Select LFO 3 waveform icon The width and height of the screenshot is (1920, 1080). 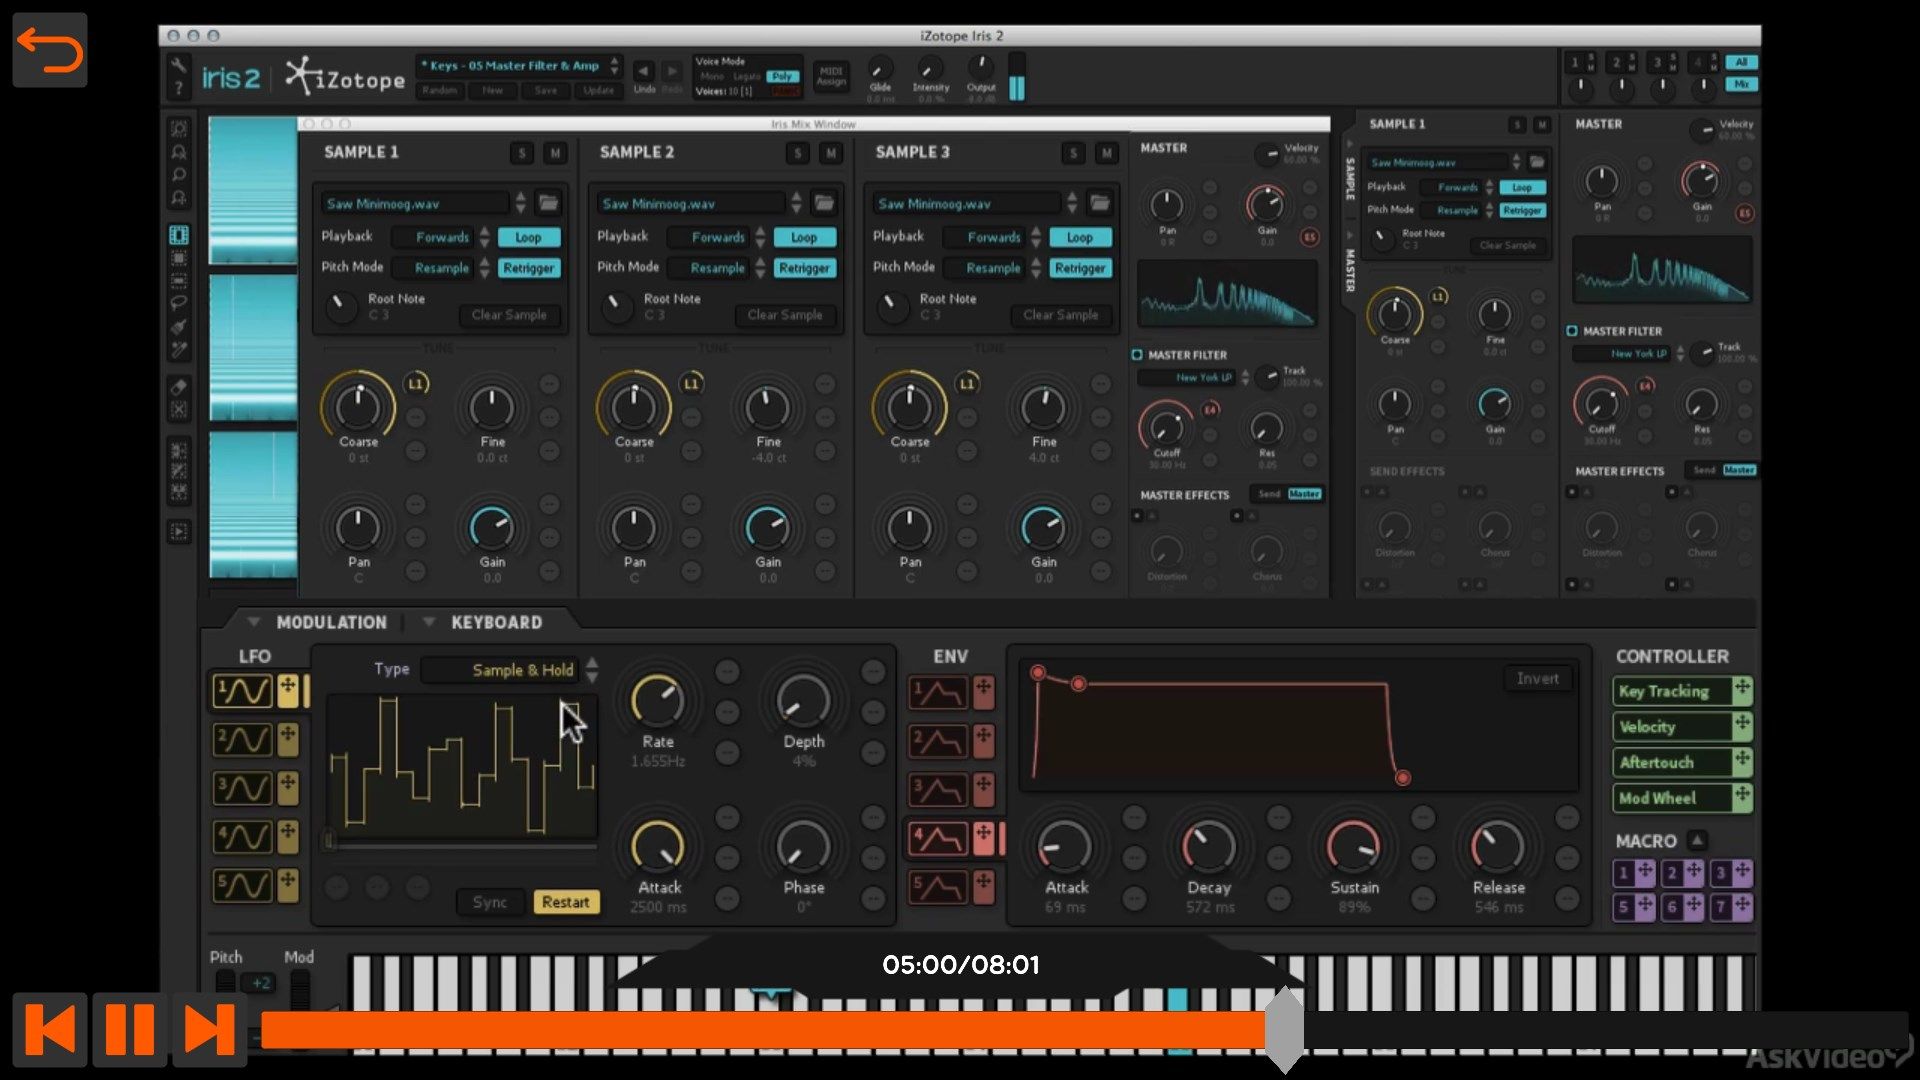(243, 788)
